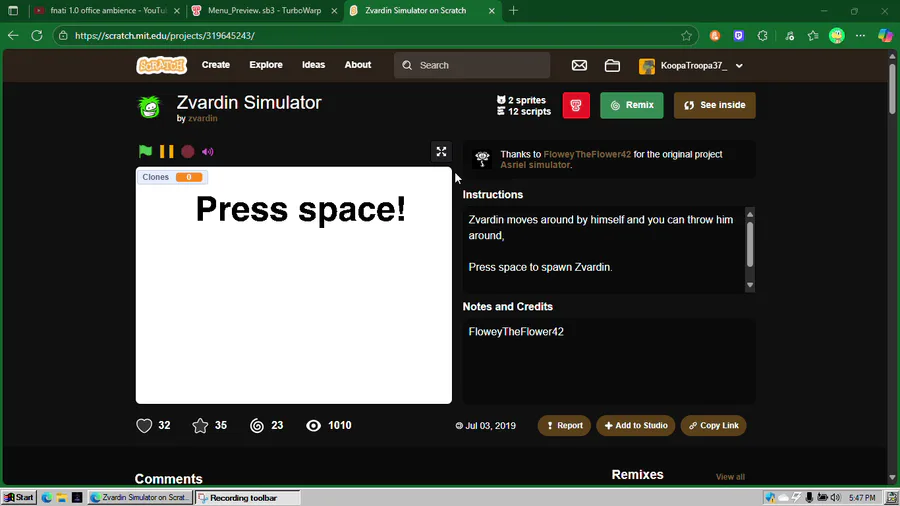Image resolution: width=900 pixels, height=506 pixels.
Task: Open the Copilot icon
Action: [x=885, y=36]
